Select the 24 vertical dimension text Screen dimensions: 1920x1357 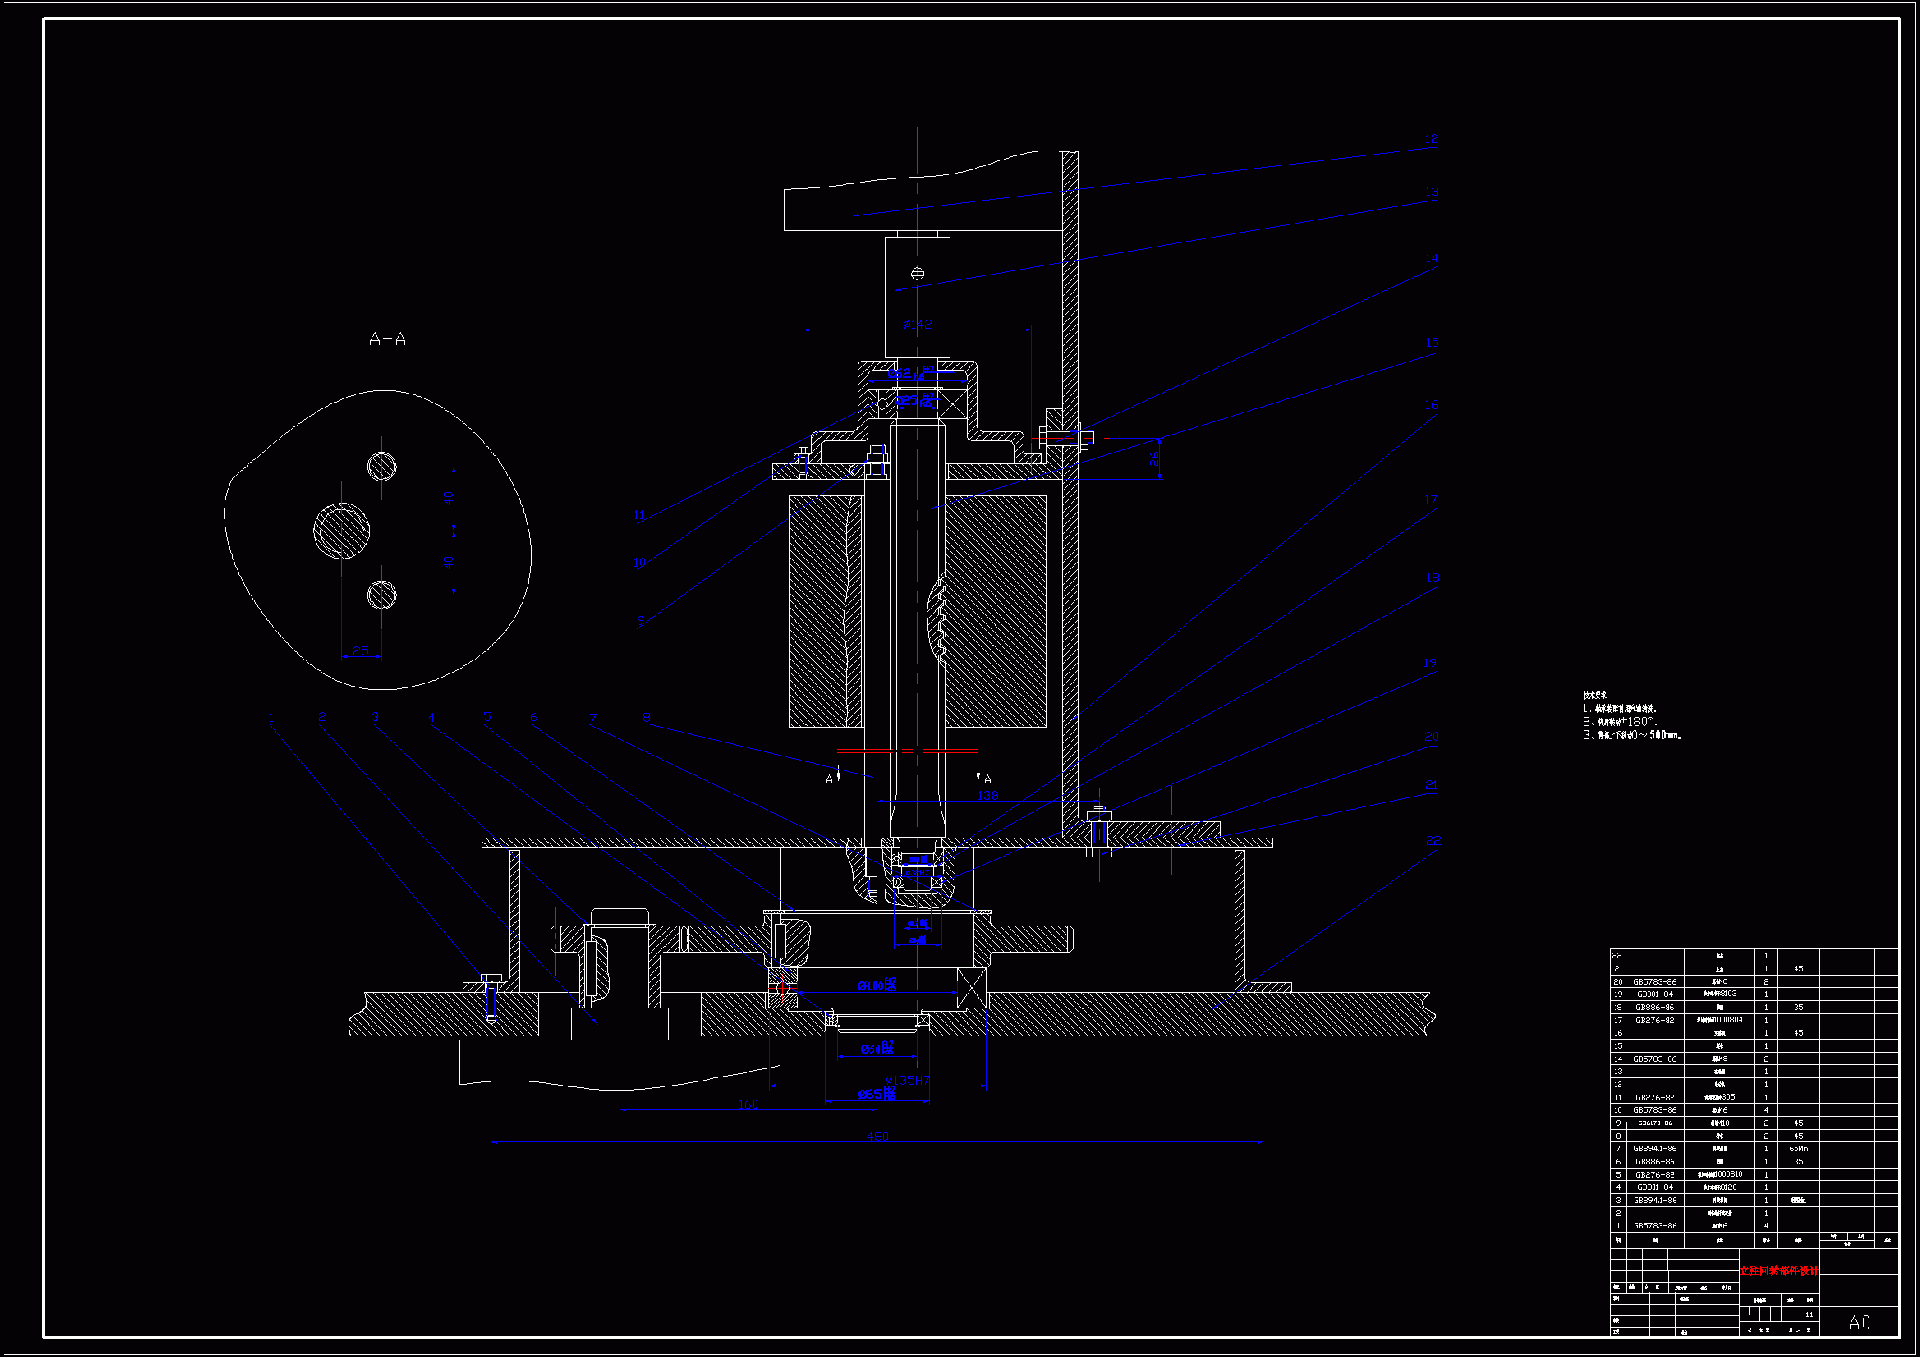point(1153,458)
